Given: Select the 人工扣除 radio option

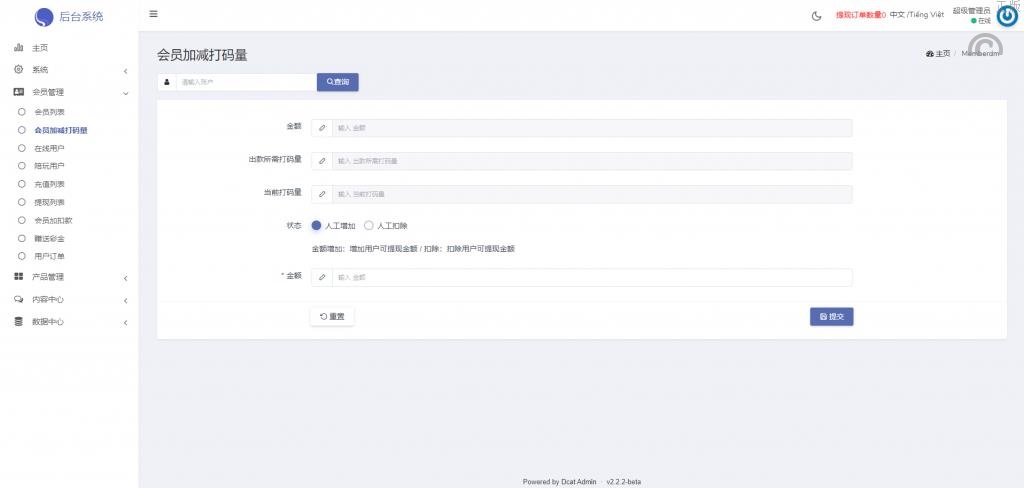Looking at the screenshot, I should pyautogui.click(x=368, y=226).
